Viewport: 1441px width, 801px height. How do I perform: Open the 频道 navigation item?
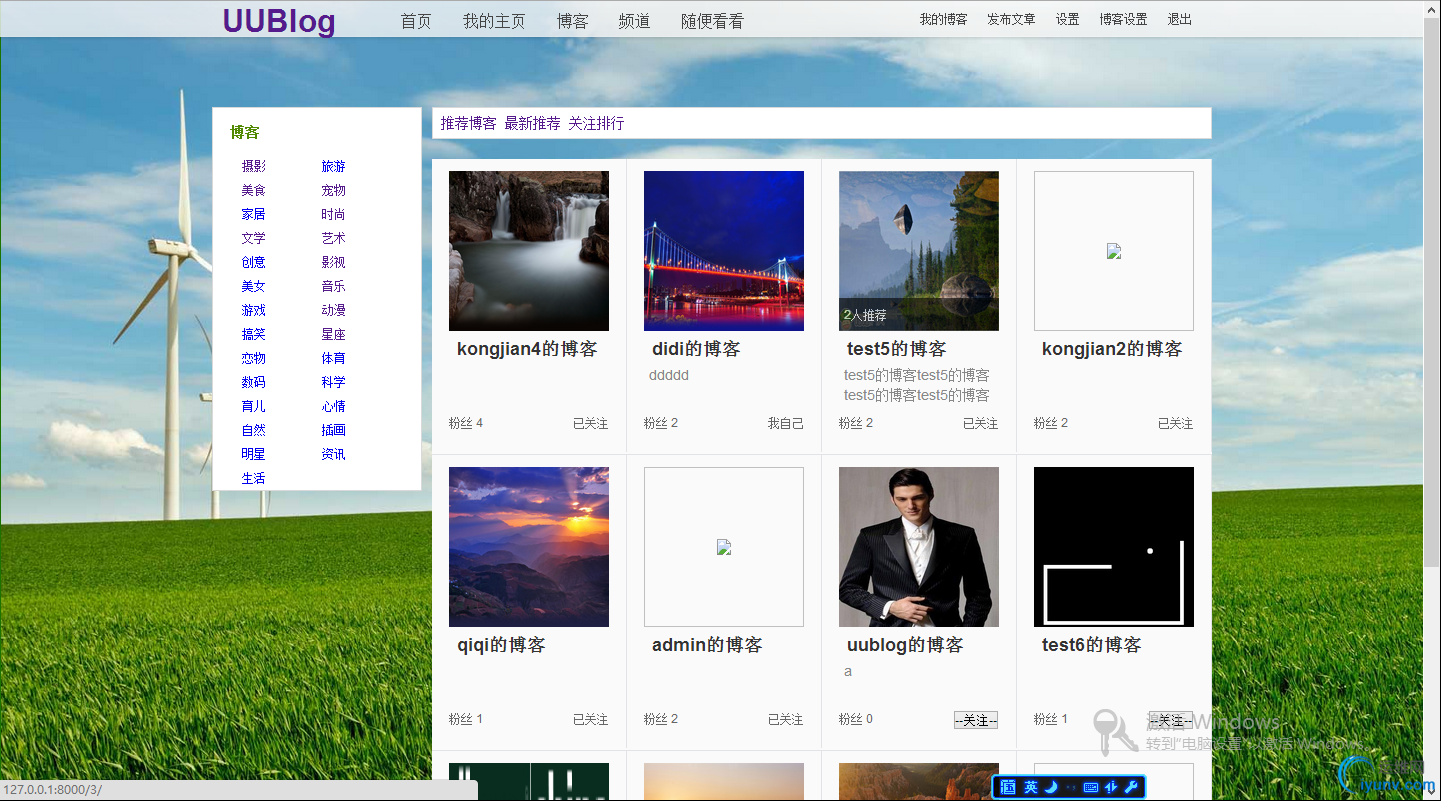tap(634, 21)
